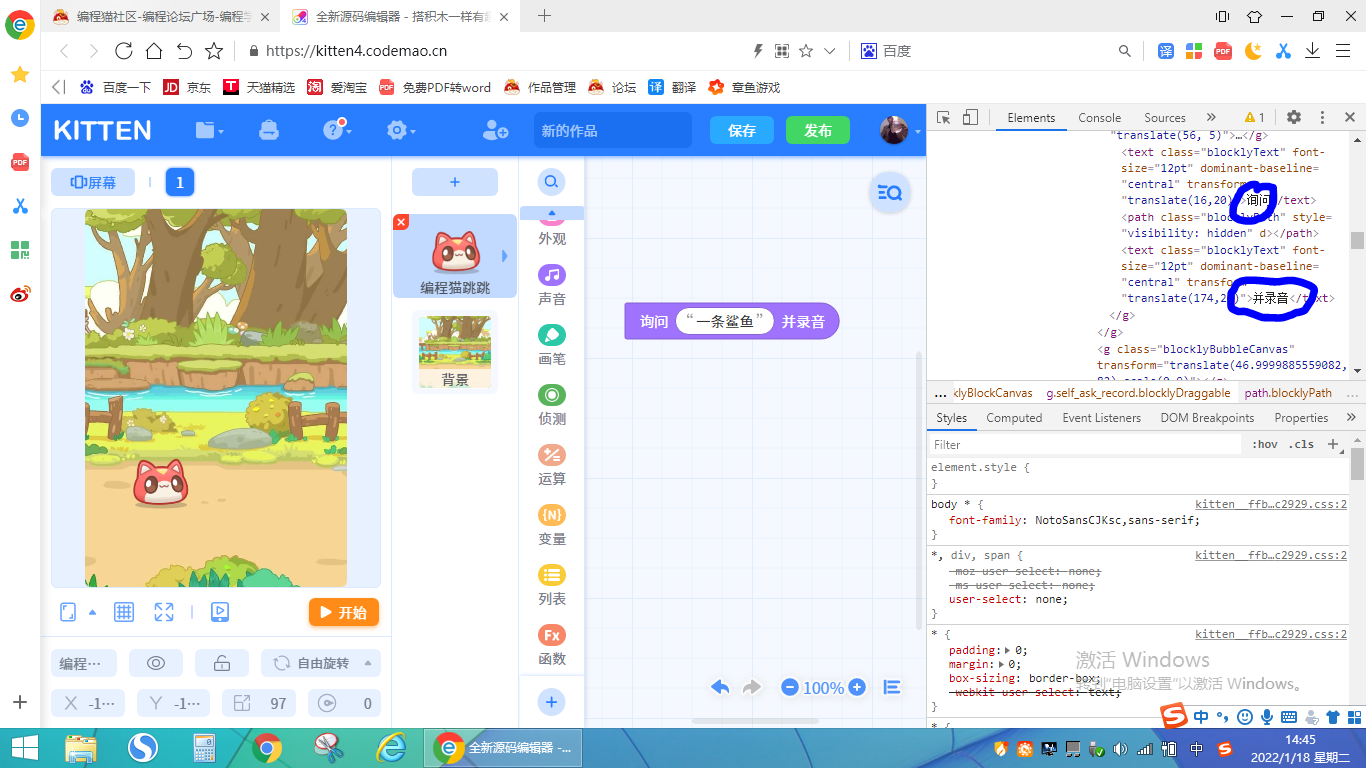Toggle the :hov element state button
Screen dimensions: 1366x768
1265,444
